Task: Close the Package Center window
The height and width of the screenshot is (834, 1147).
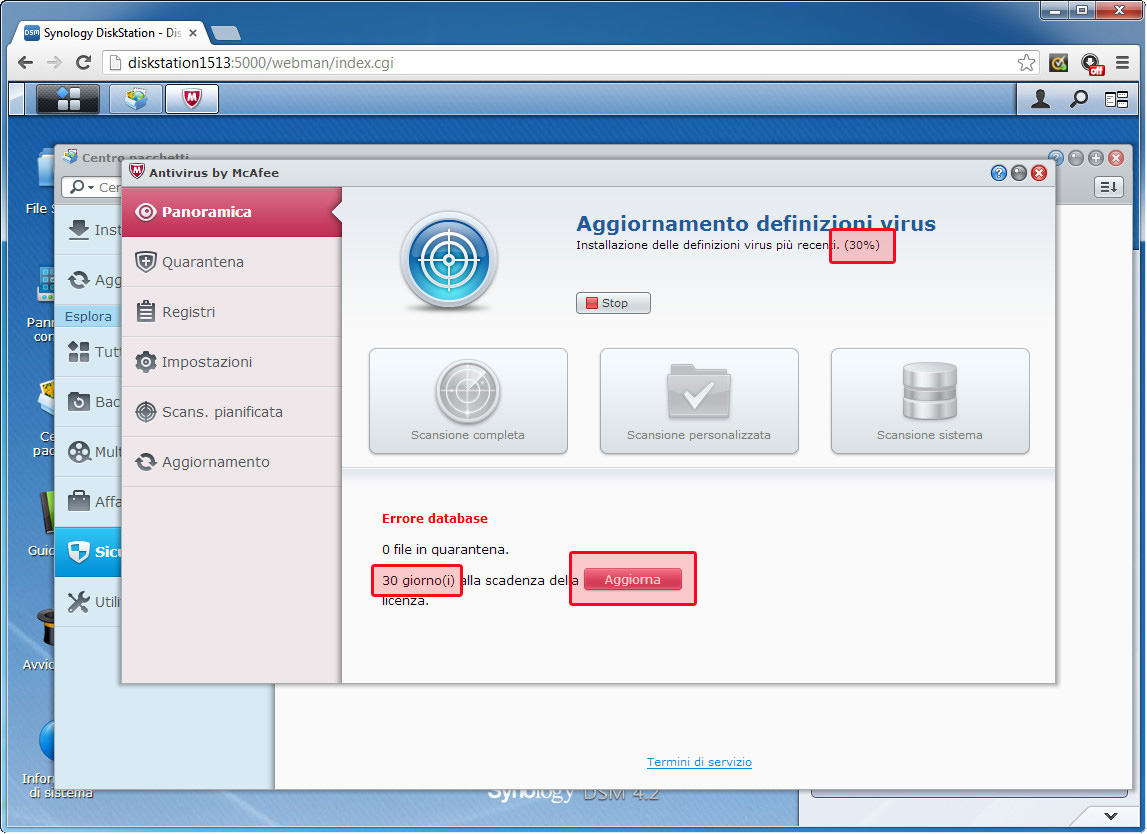Action: coord(1116,158)
